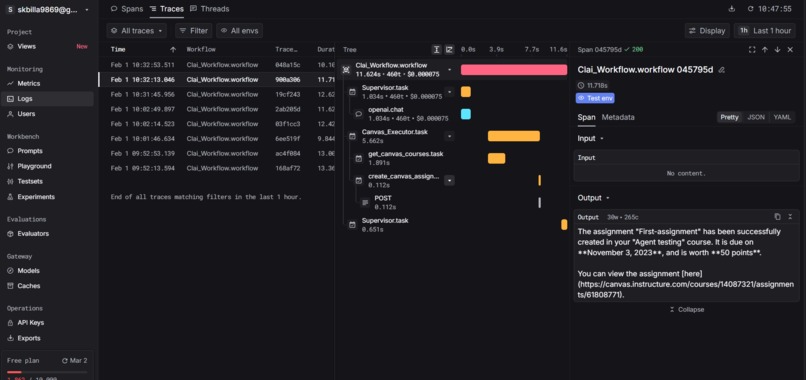806x380 pixels.
Task: Refresh traces using the refresh icon
Action: [750, 9]
